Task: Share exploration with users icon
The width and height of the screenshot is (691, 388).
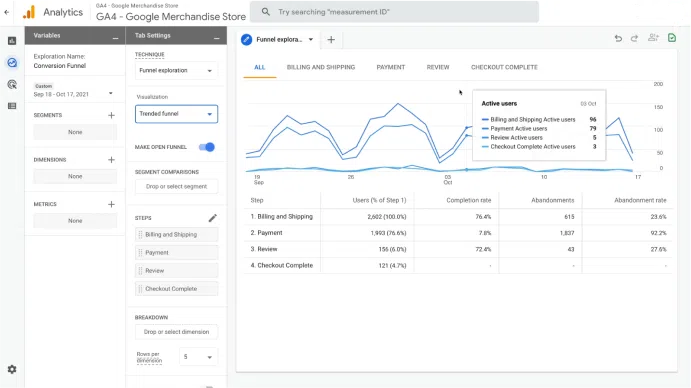Action: coord(653,38)
